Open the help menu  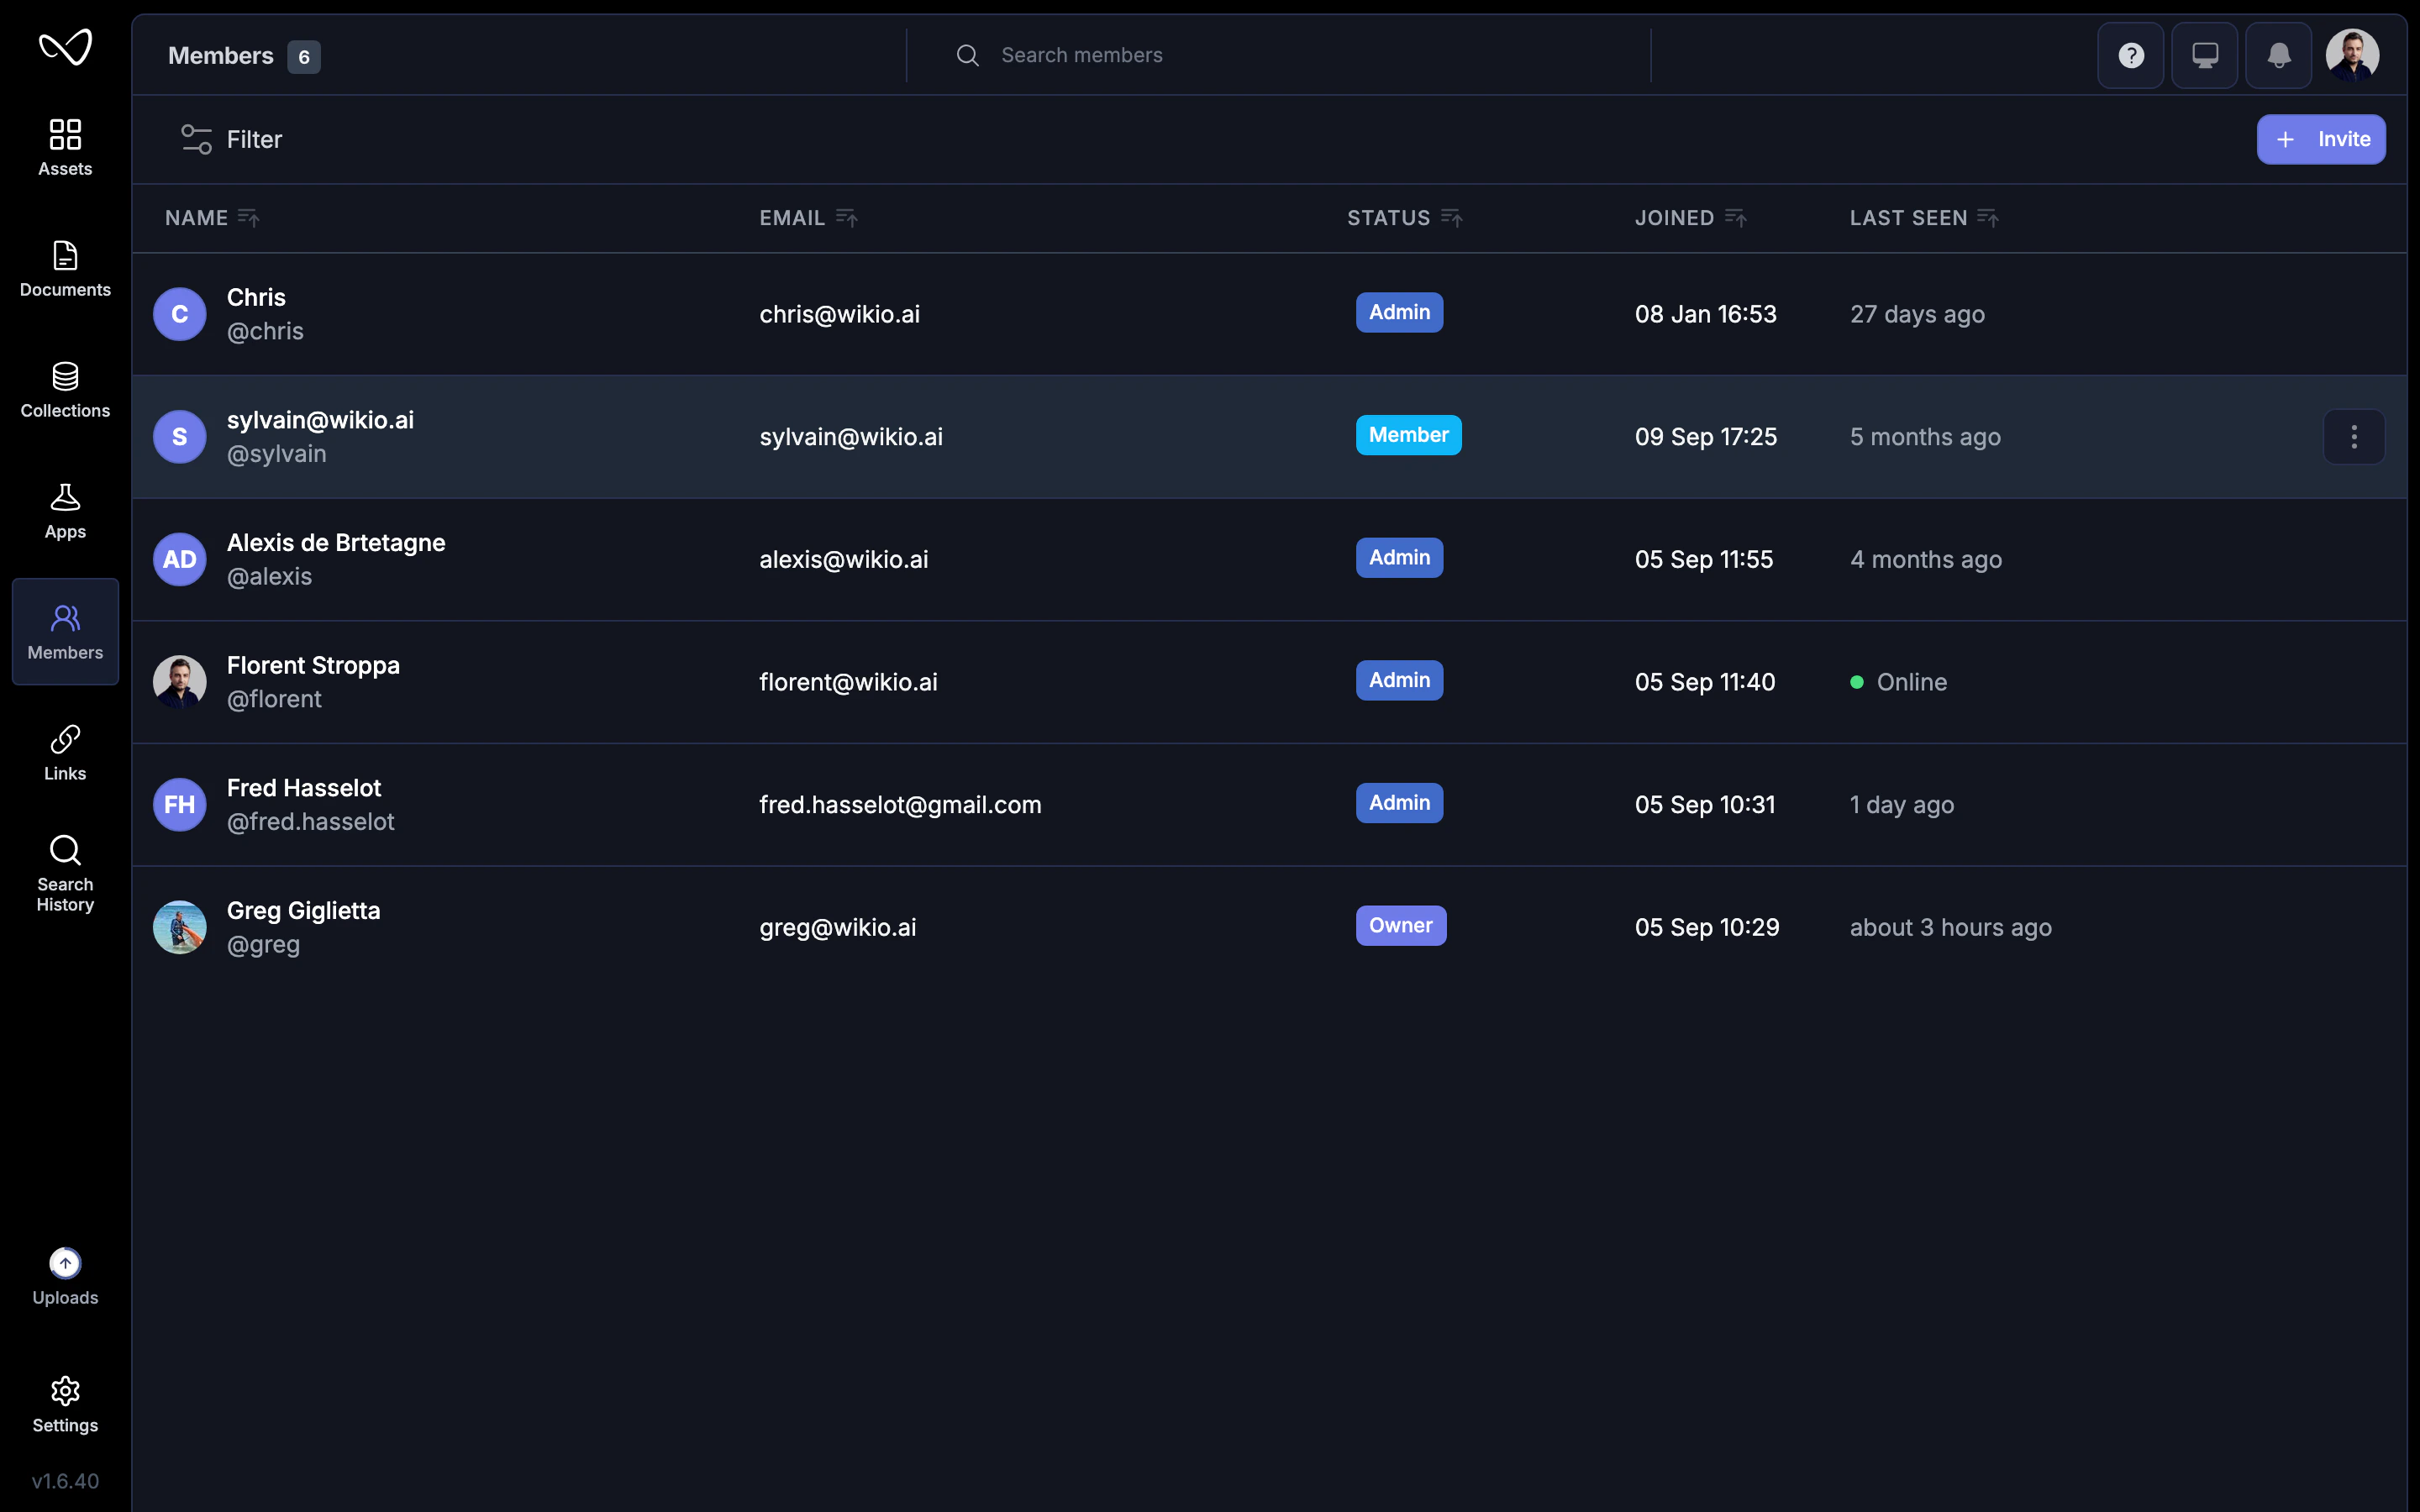(x=2130, y=55)
